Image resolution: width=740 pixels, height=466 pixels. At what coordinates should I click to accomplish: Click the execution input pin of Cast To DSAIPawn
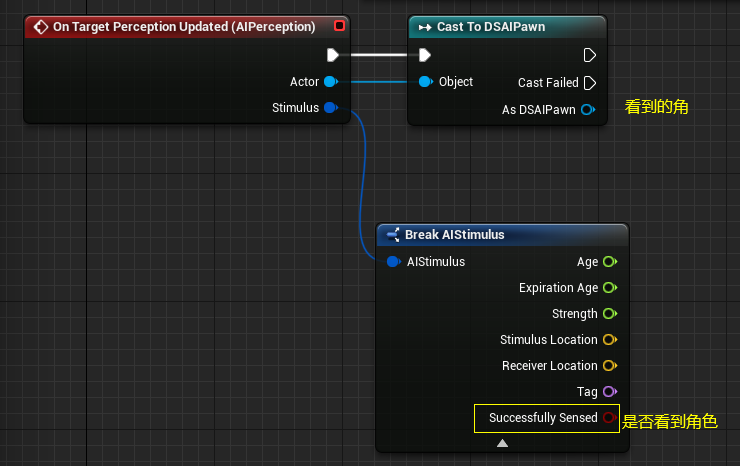coord(425,55)
